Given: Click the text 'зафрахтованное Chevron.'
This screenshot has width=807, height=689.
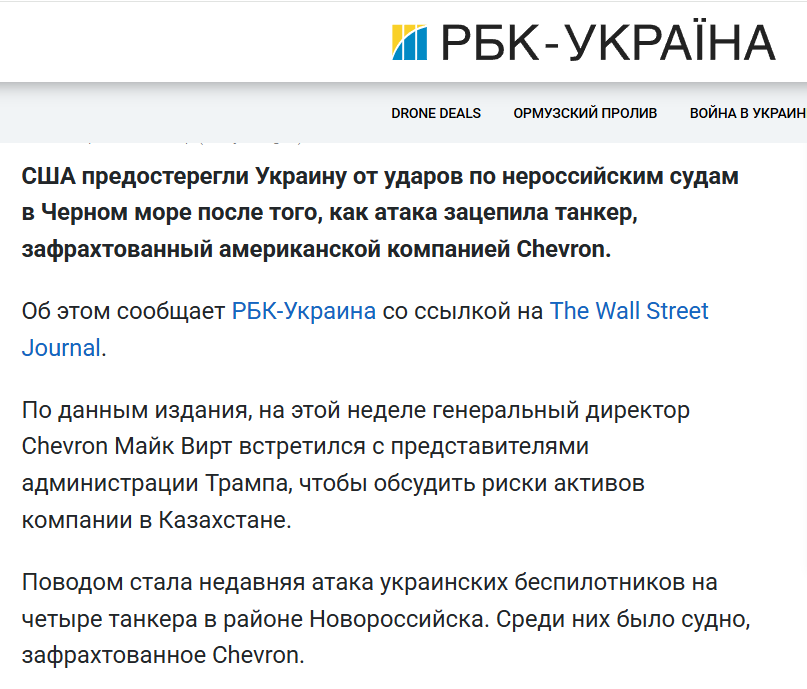Looking at the screenshot, I should pyautogui.click(x=163, y=655).
